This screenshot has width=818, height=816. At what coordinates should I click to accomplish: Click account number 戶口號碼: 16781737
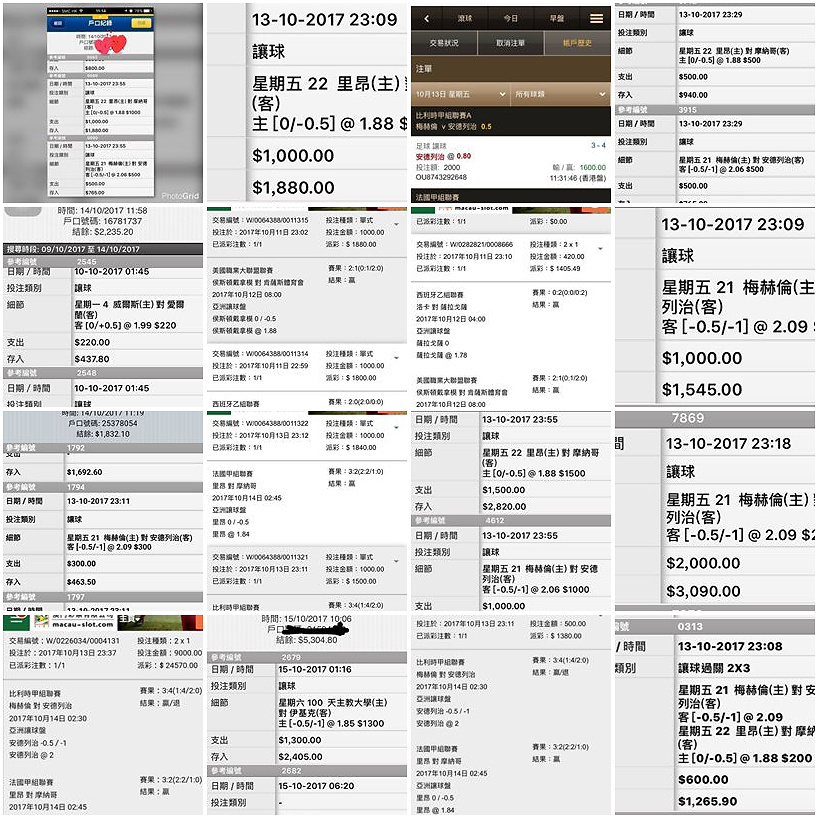coord(102,221)
